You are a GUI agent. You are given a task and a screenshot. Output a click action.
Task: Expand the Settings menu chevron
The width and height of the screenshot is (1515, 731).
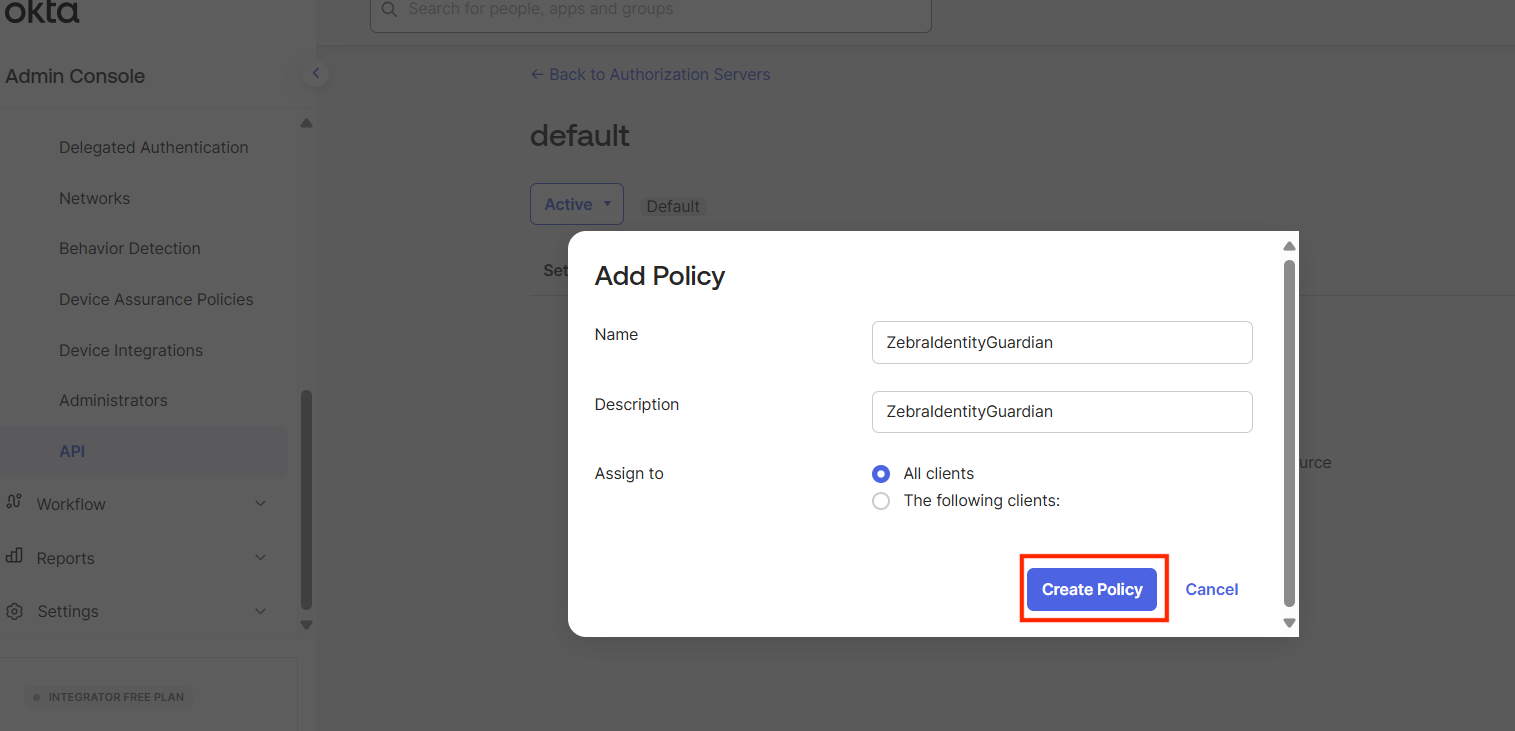click(260, 611)
